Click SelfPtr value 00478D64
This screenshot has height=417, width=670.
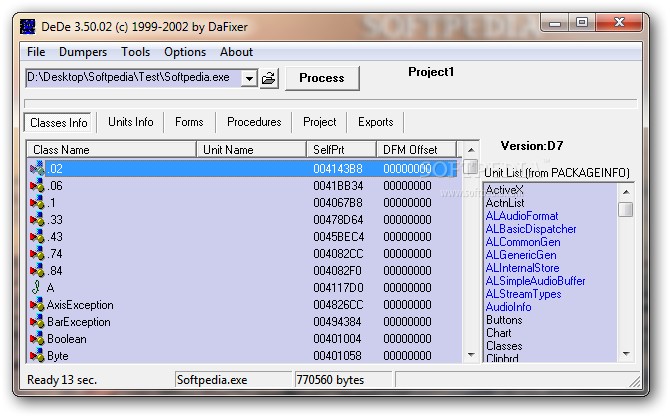click(338, 220)
